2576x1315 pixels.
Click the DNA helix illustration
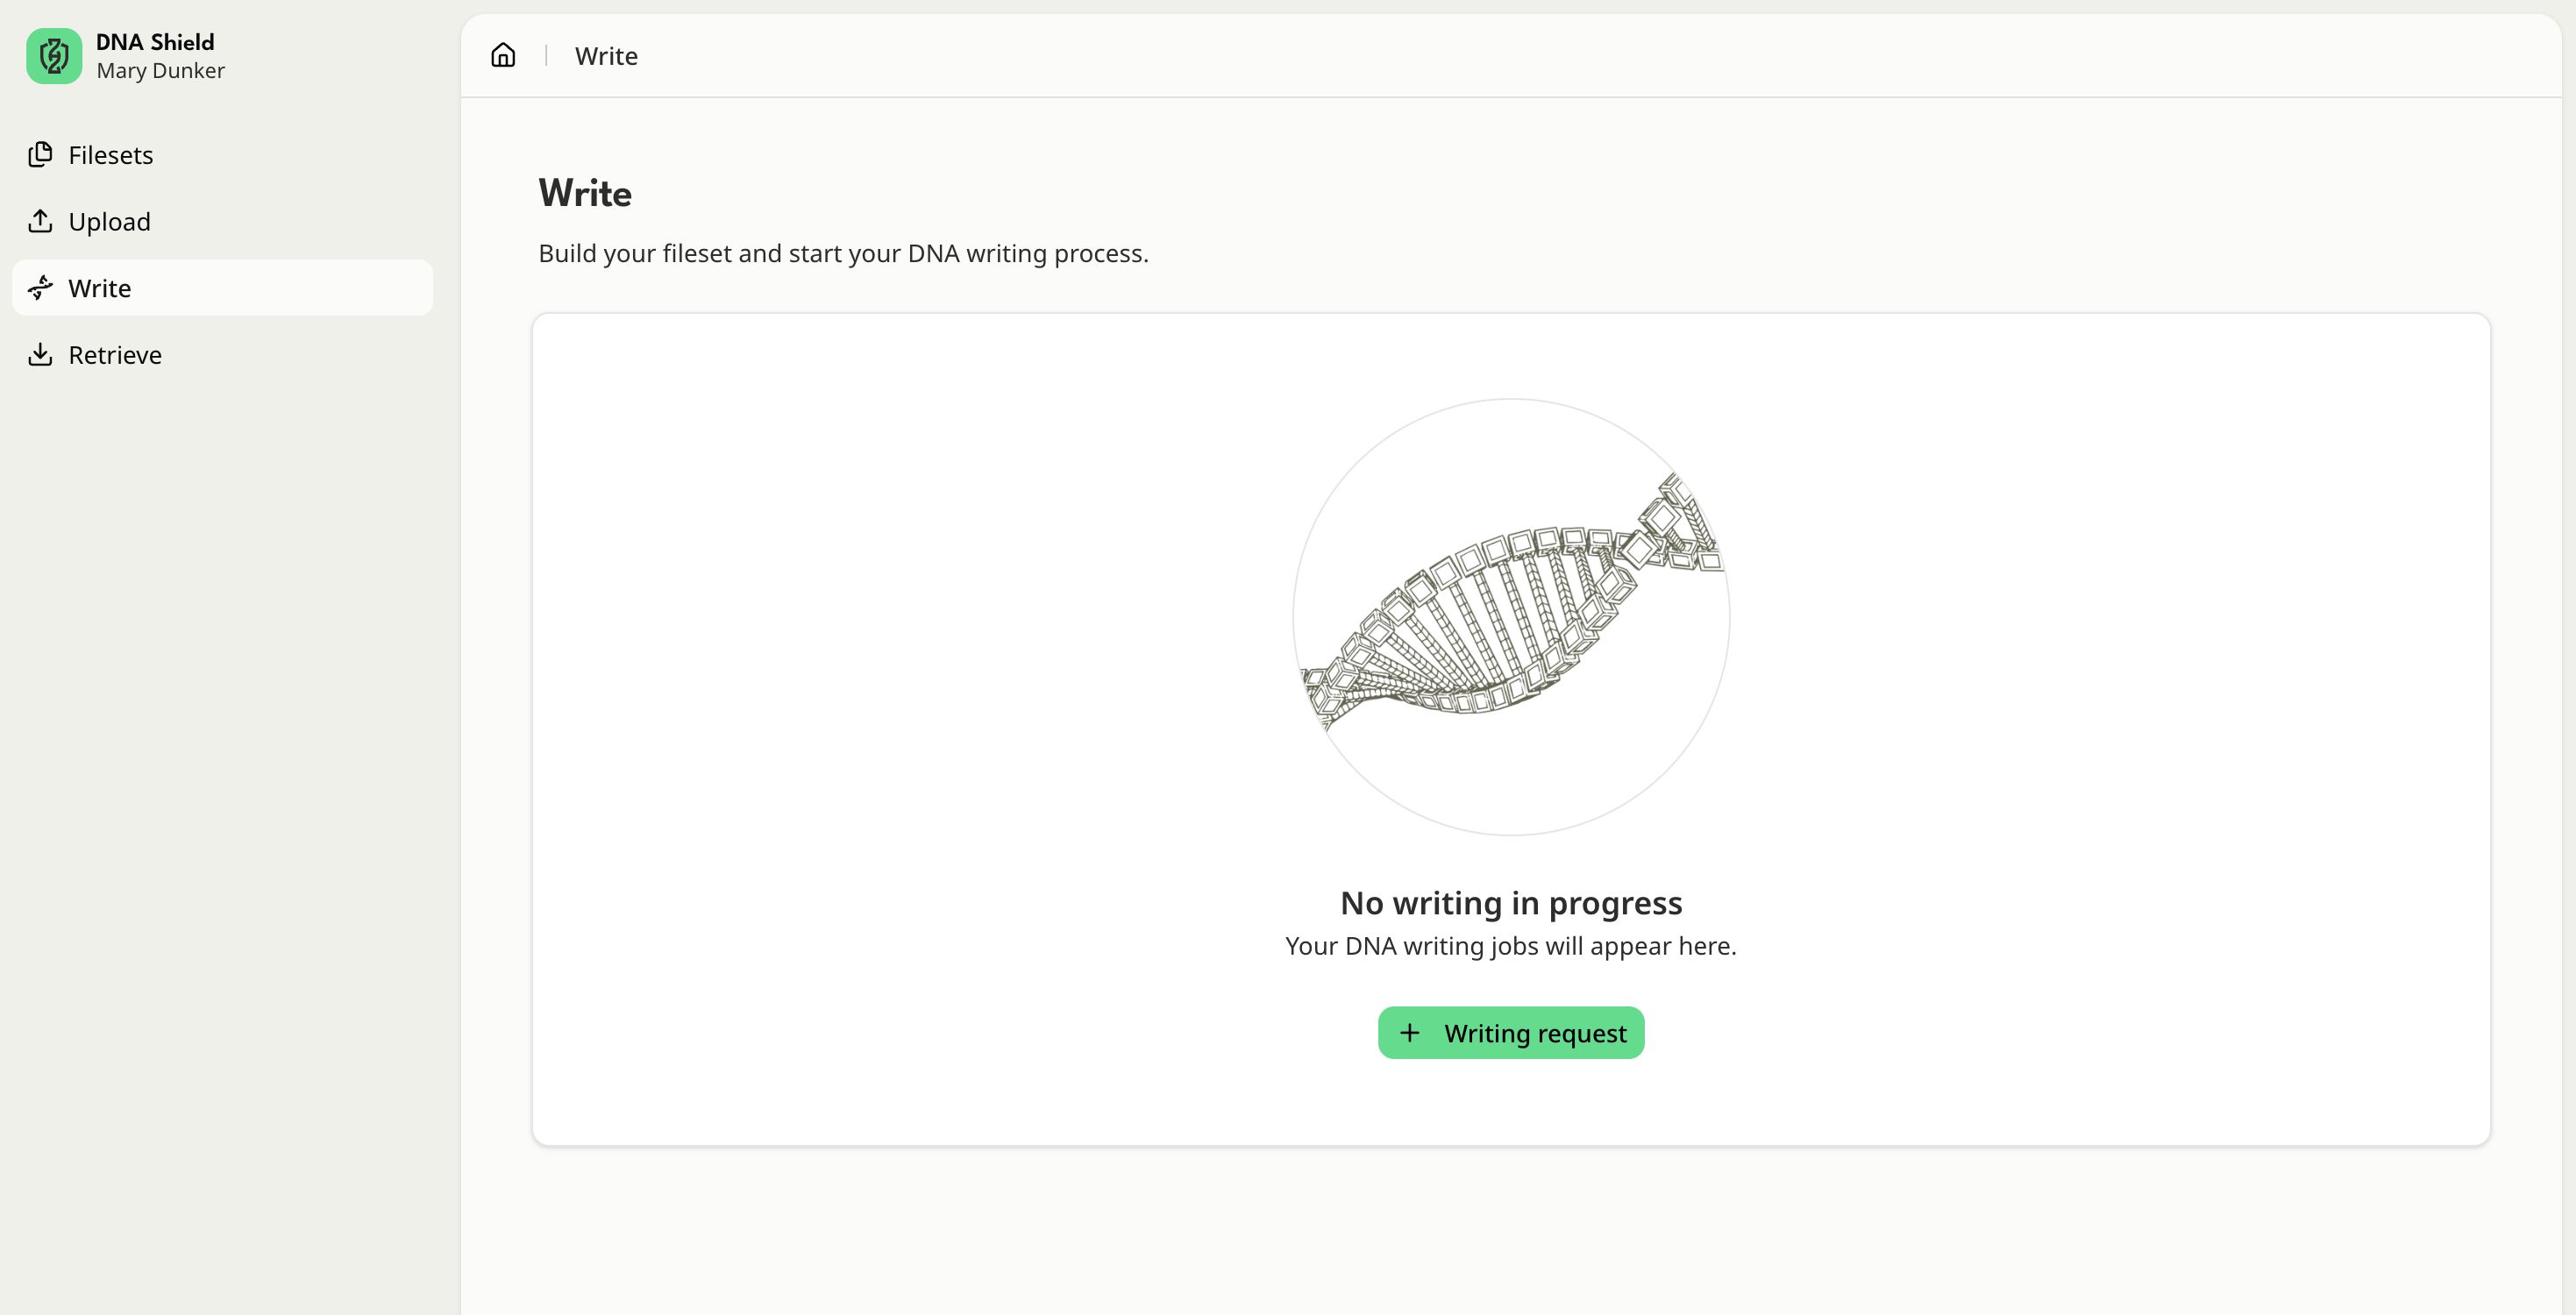tap(1511, 617)
